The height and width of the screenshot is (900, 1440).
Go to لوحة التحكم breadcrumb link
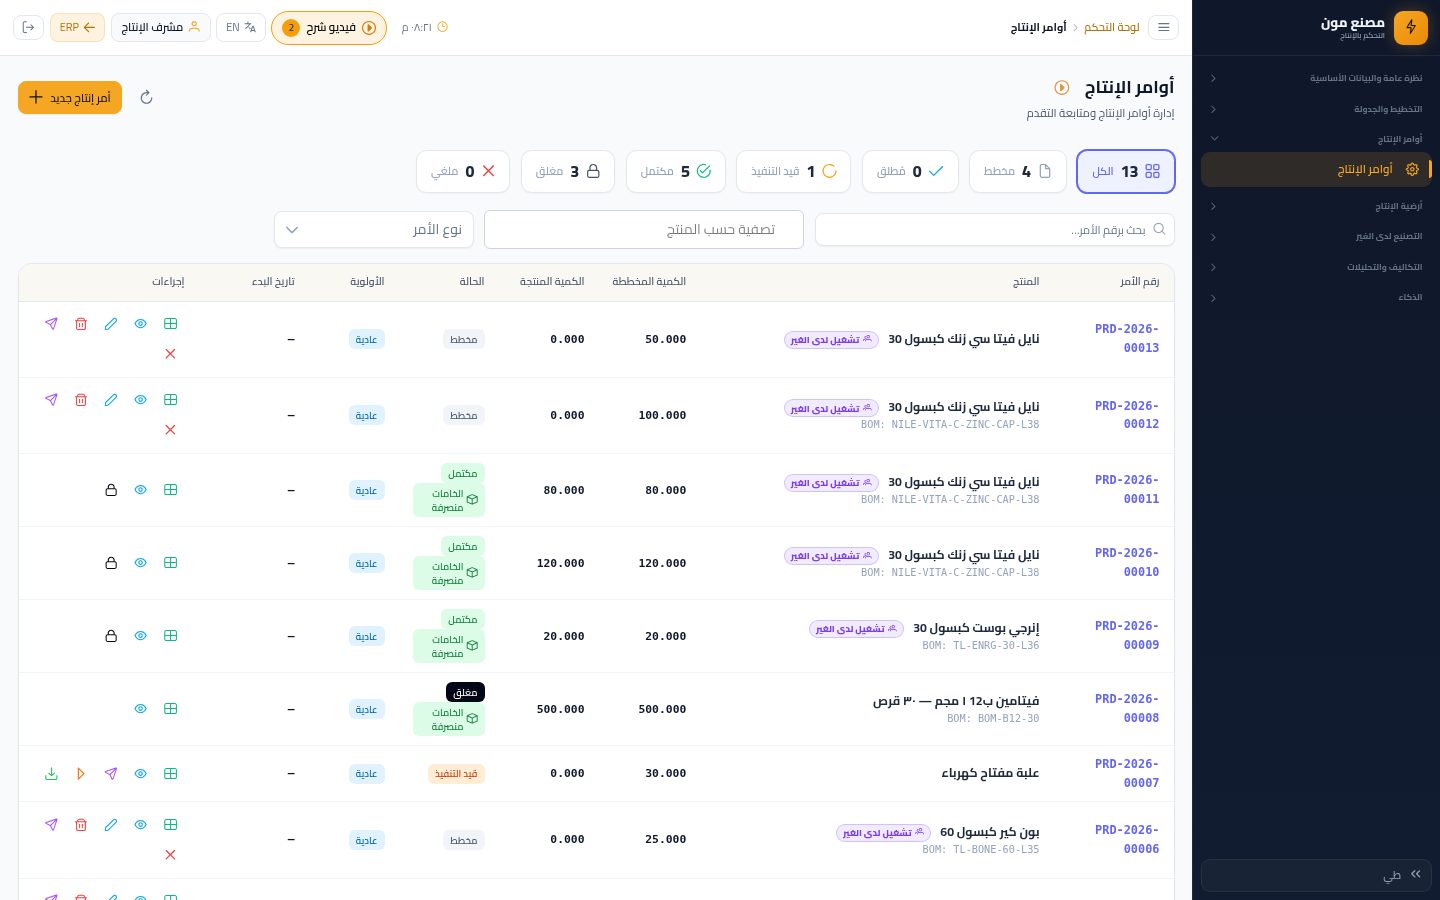(x=1112, y=28)
